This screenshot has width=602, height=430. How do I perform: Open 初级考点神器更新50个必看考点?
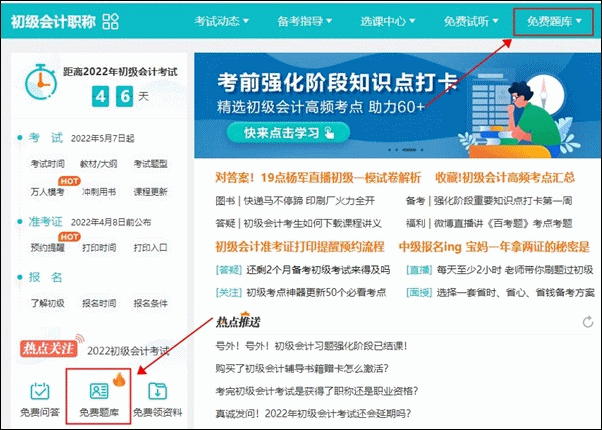[x=316, y=293]
